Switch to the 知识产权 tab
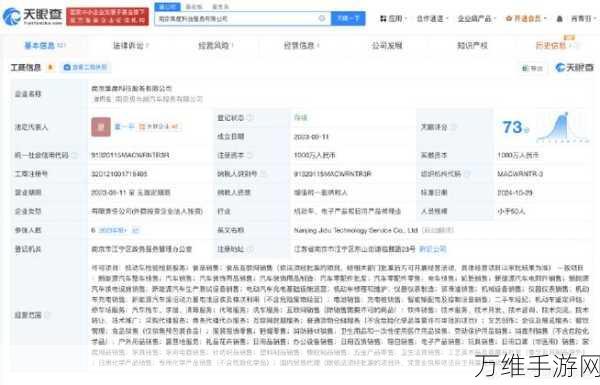Viewport: 600px width, 385px height. (472, 46)
